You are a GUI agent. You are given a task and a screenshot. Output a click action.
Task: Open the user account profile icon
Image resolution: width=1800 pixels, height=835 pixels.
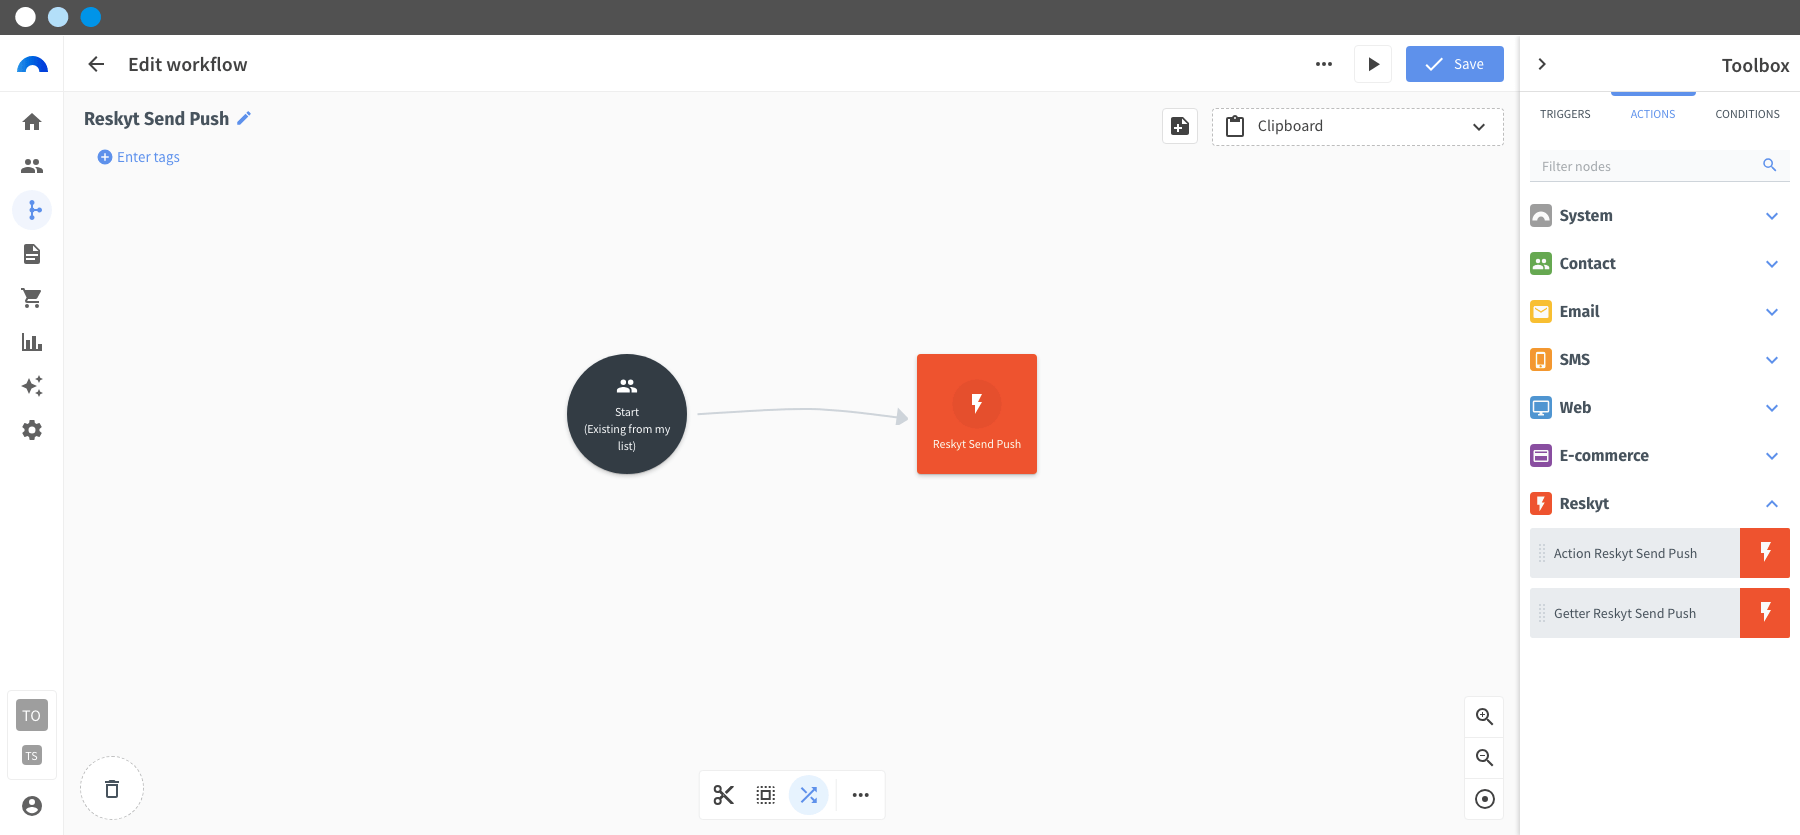[x=32, y=806]
